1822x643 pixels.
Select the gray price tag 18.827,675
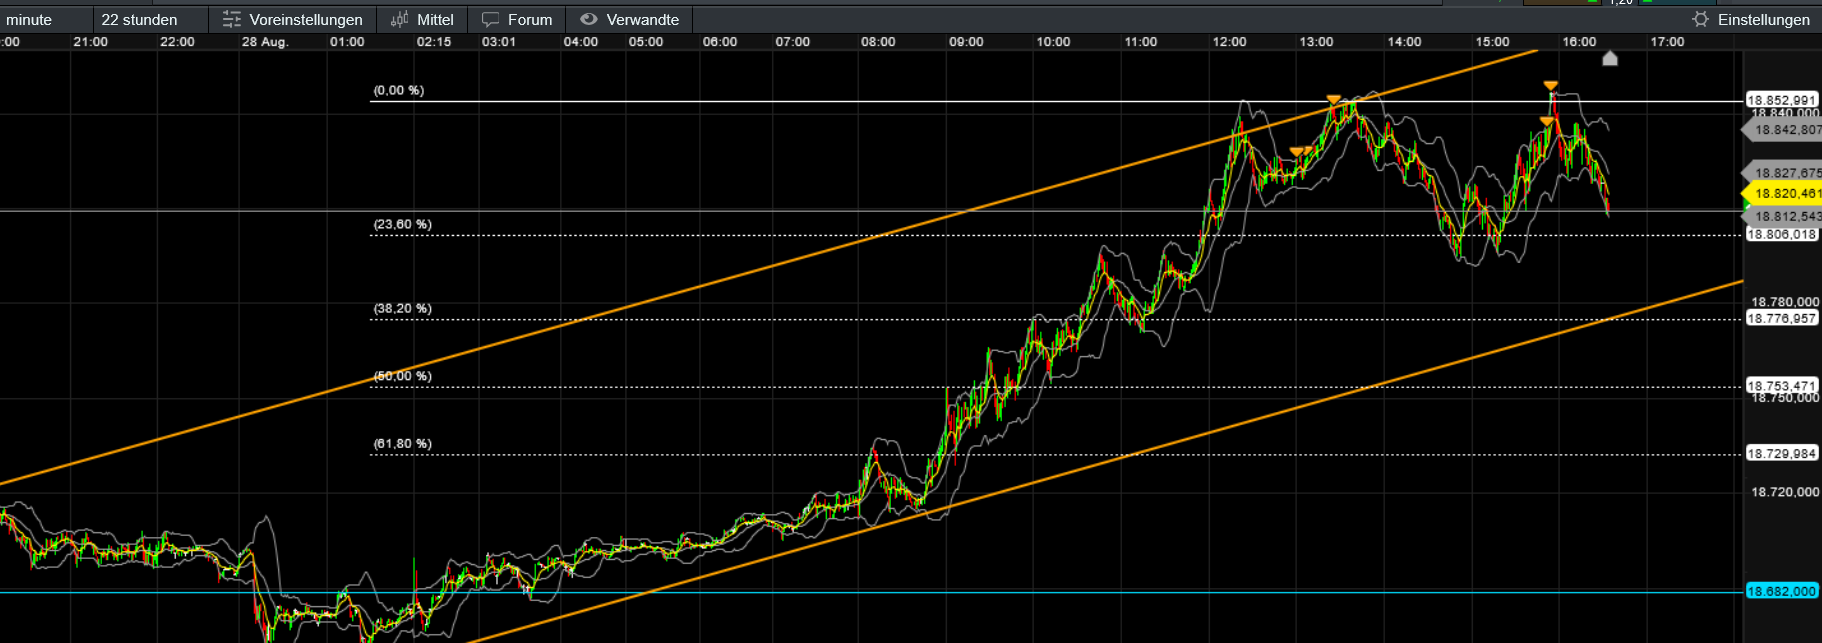click(1783, 173)
